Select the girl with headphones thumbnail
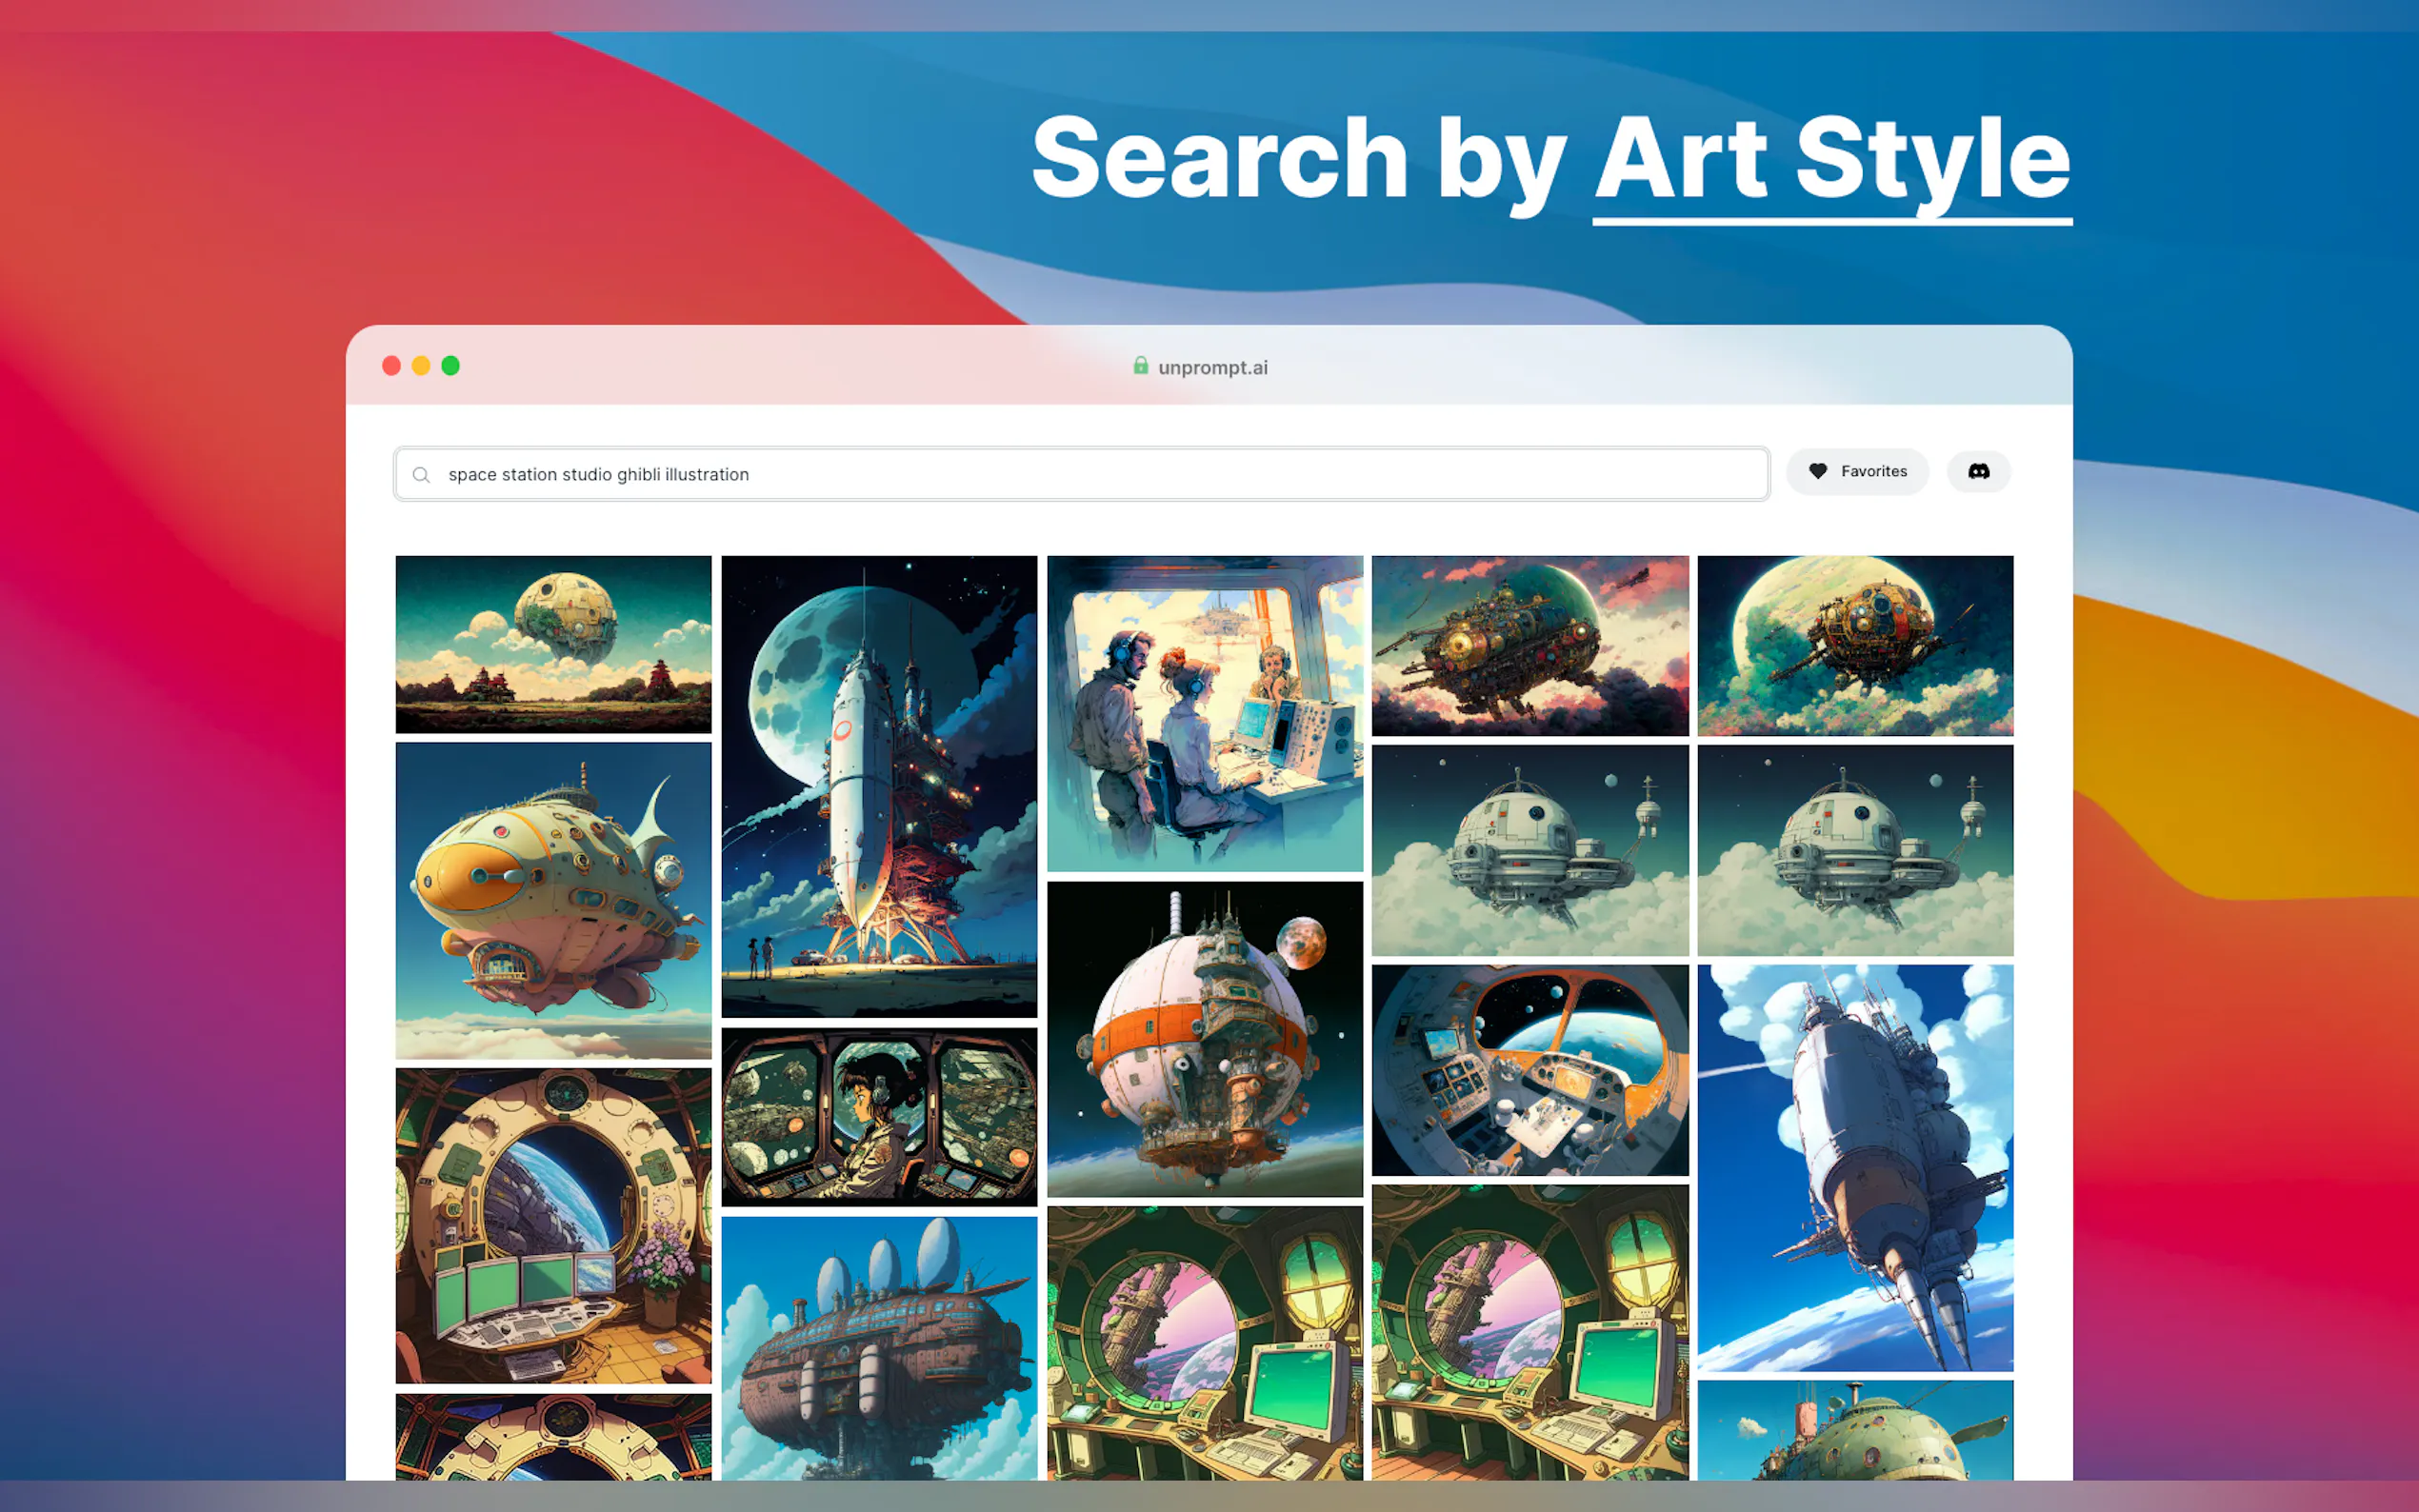 [879, 1115]
